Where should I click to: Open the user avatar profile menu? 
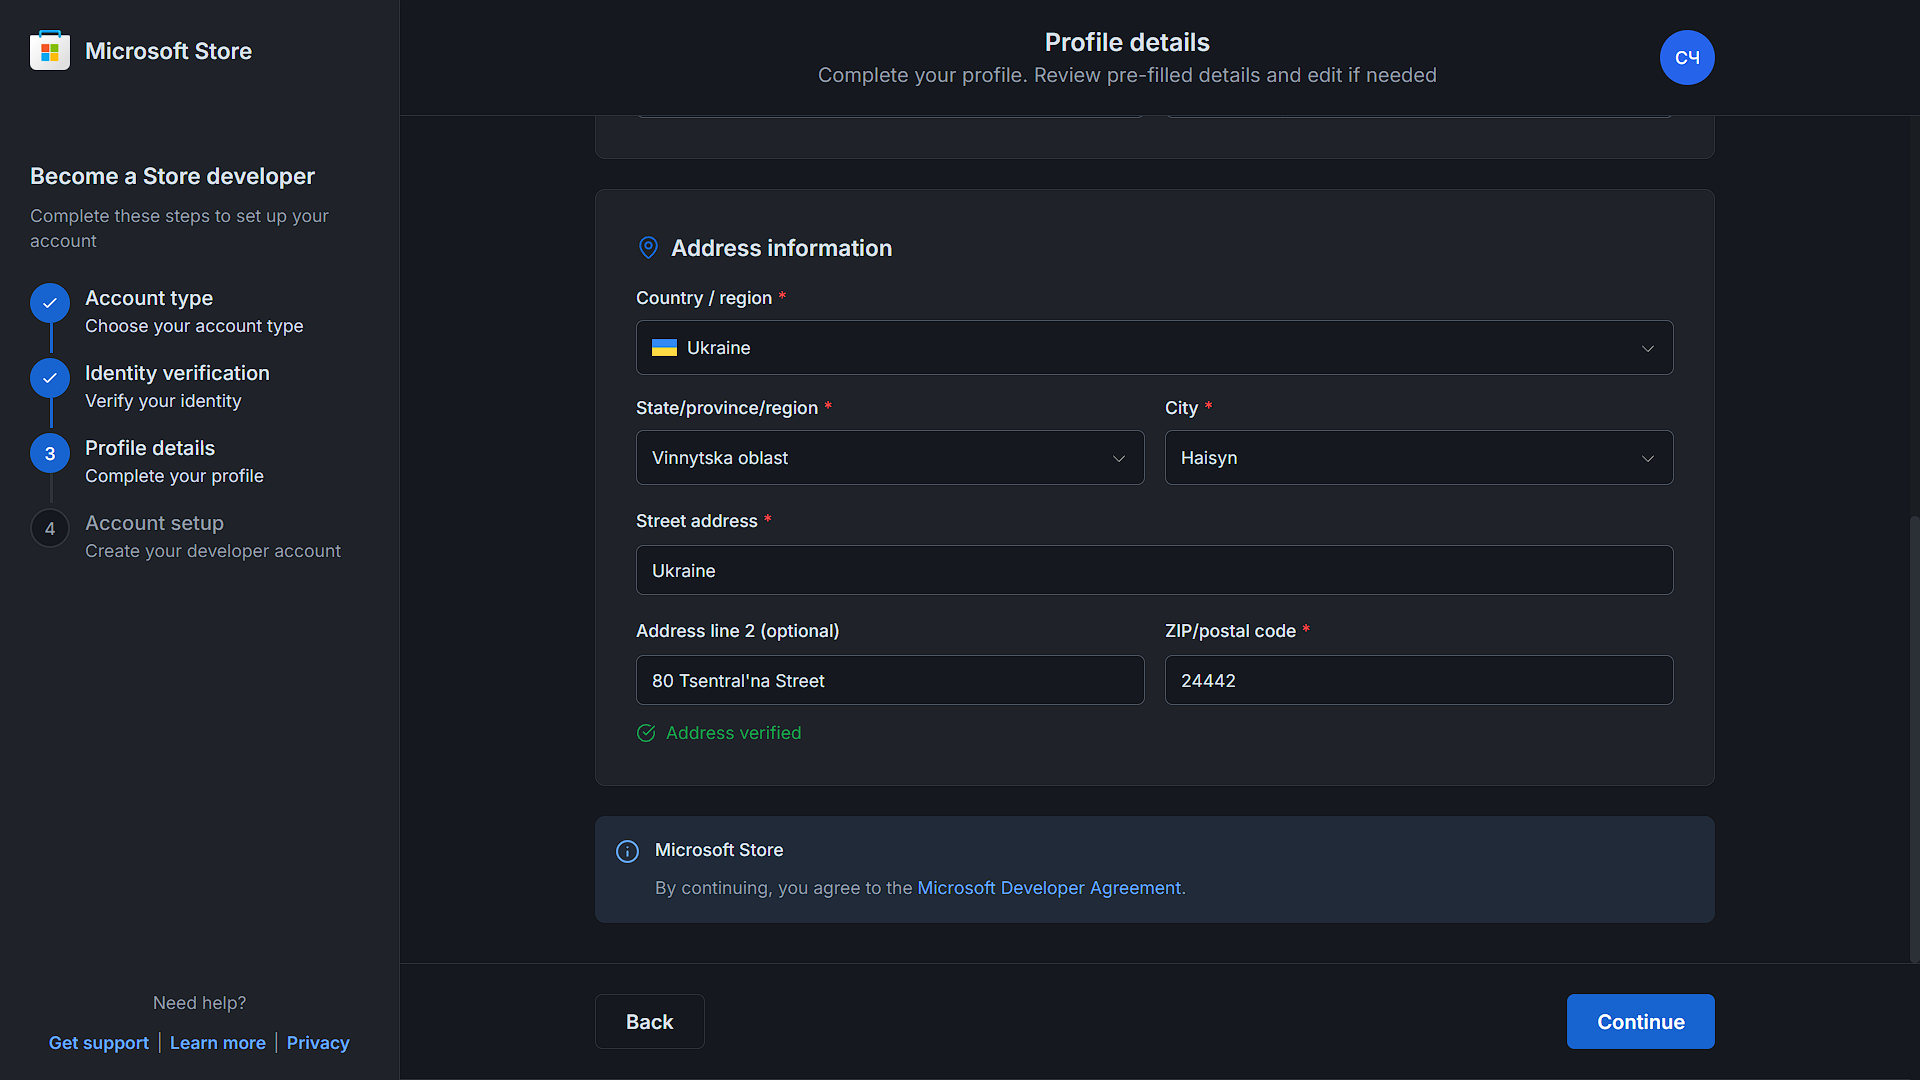pos(1687,58)
